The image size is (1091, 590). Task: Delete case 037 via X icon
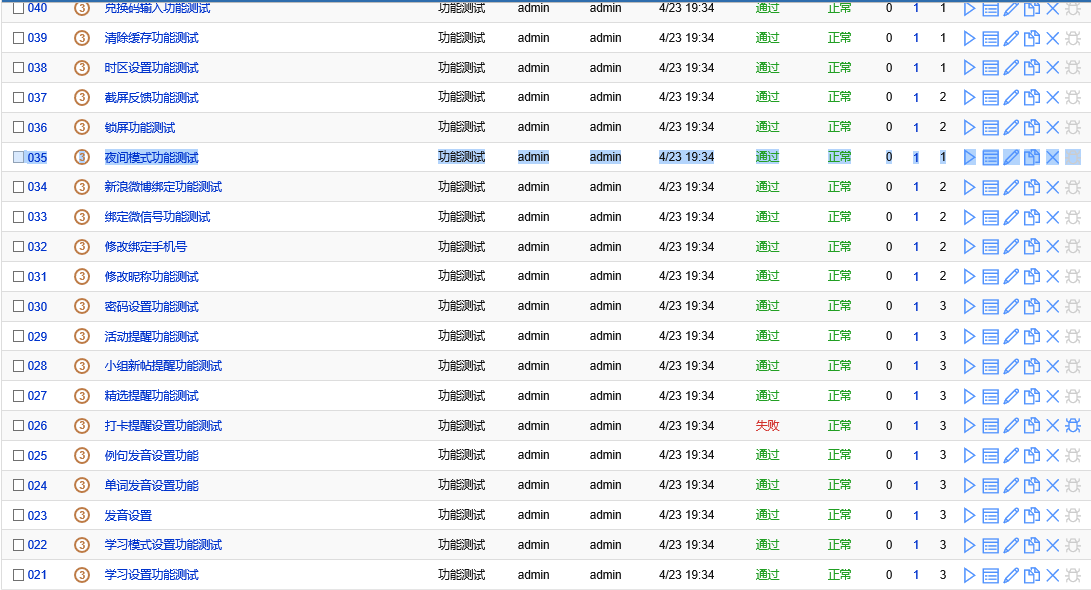click(x=1053, y=98)
